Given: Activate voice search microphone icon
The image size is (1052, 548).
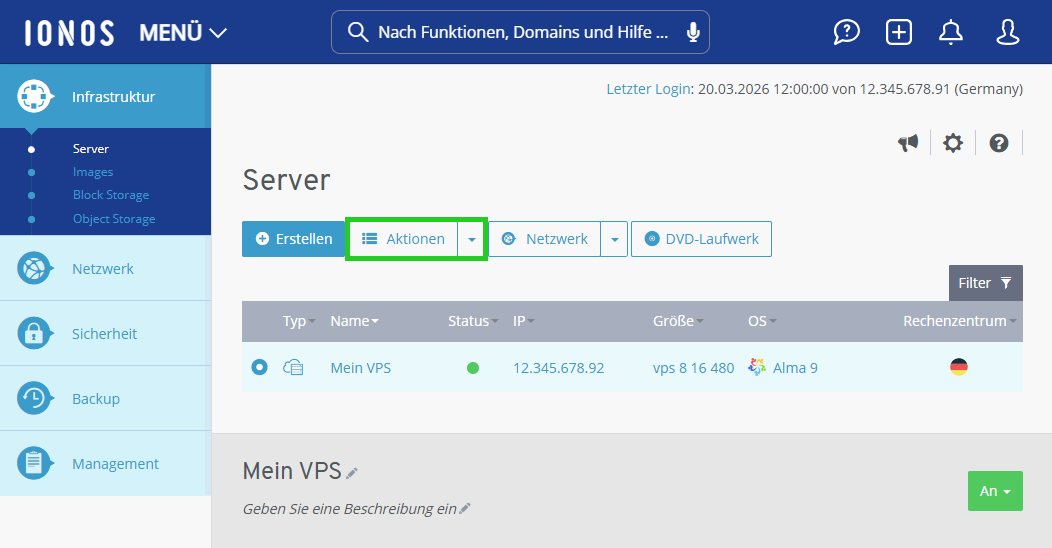Looking at the screenshot, I should (x=693, y=32).
